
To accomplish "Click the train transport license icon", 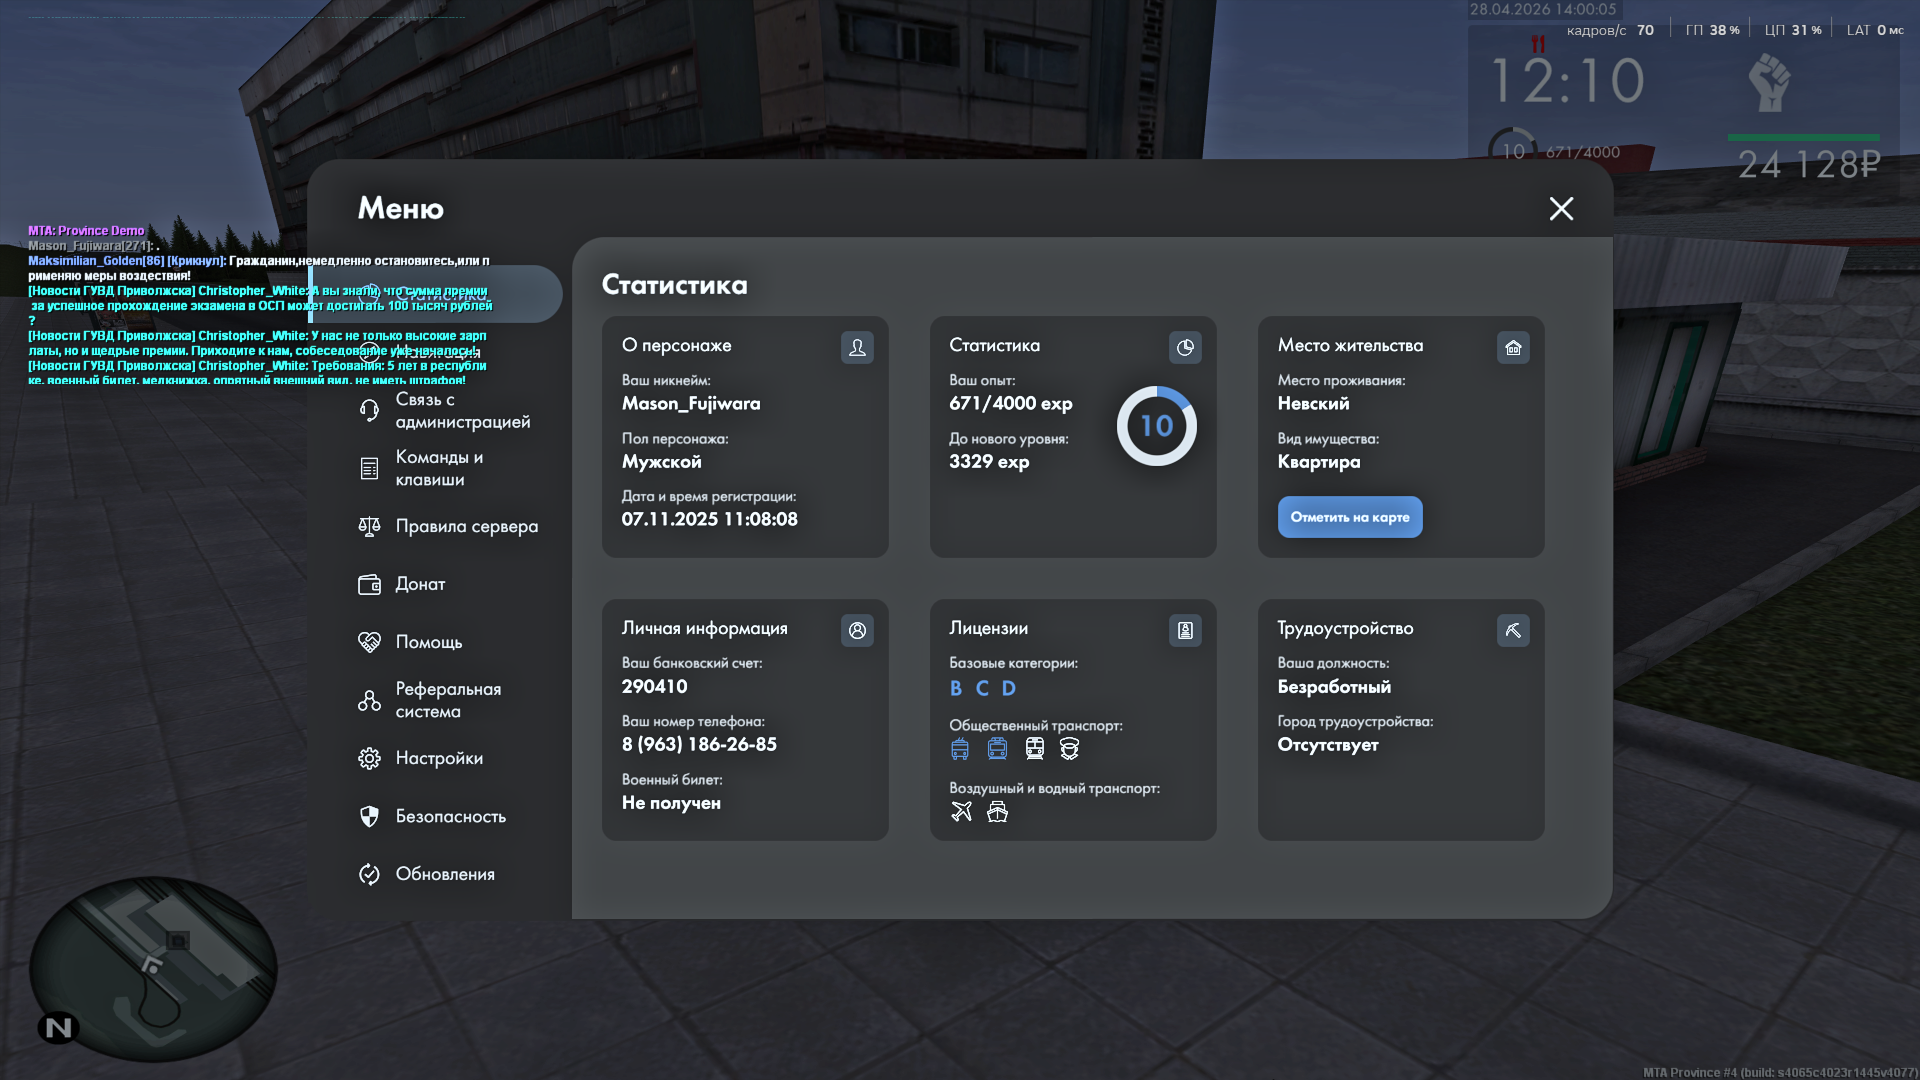I will [1034, 748].
